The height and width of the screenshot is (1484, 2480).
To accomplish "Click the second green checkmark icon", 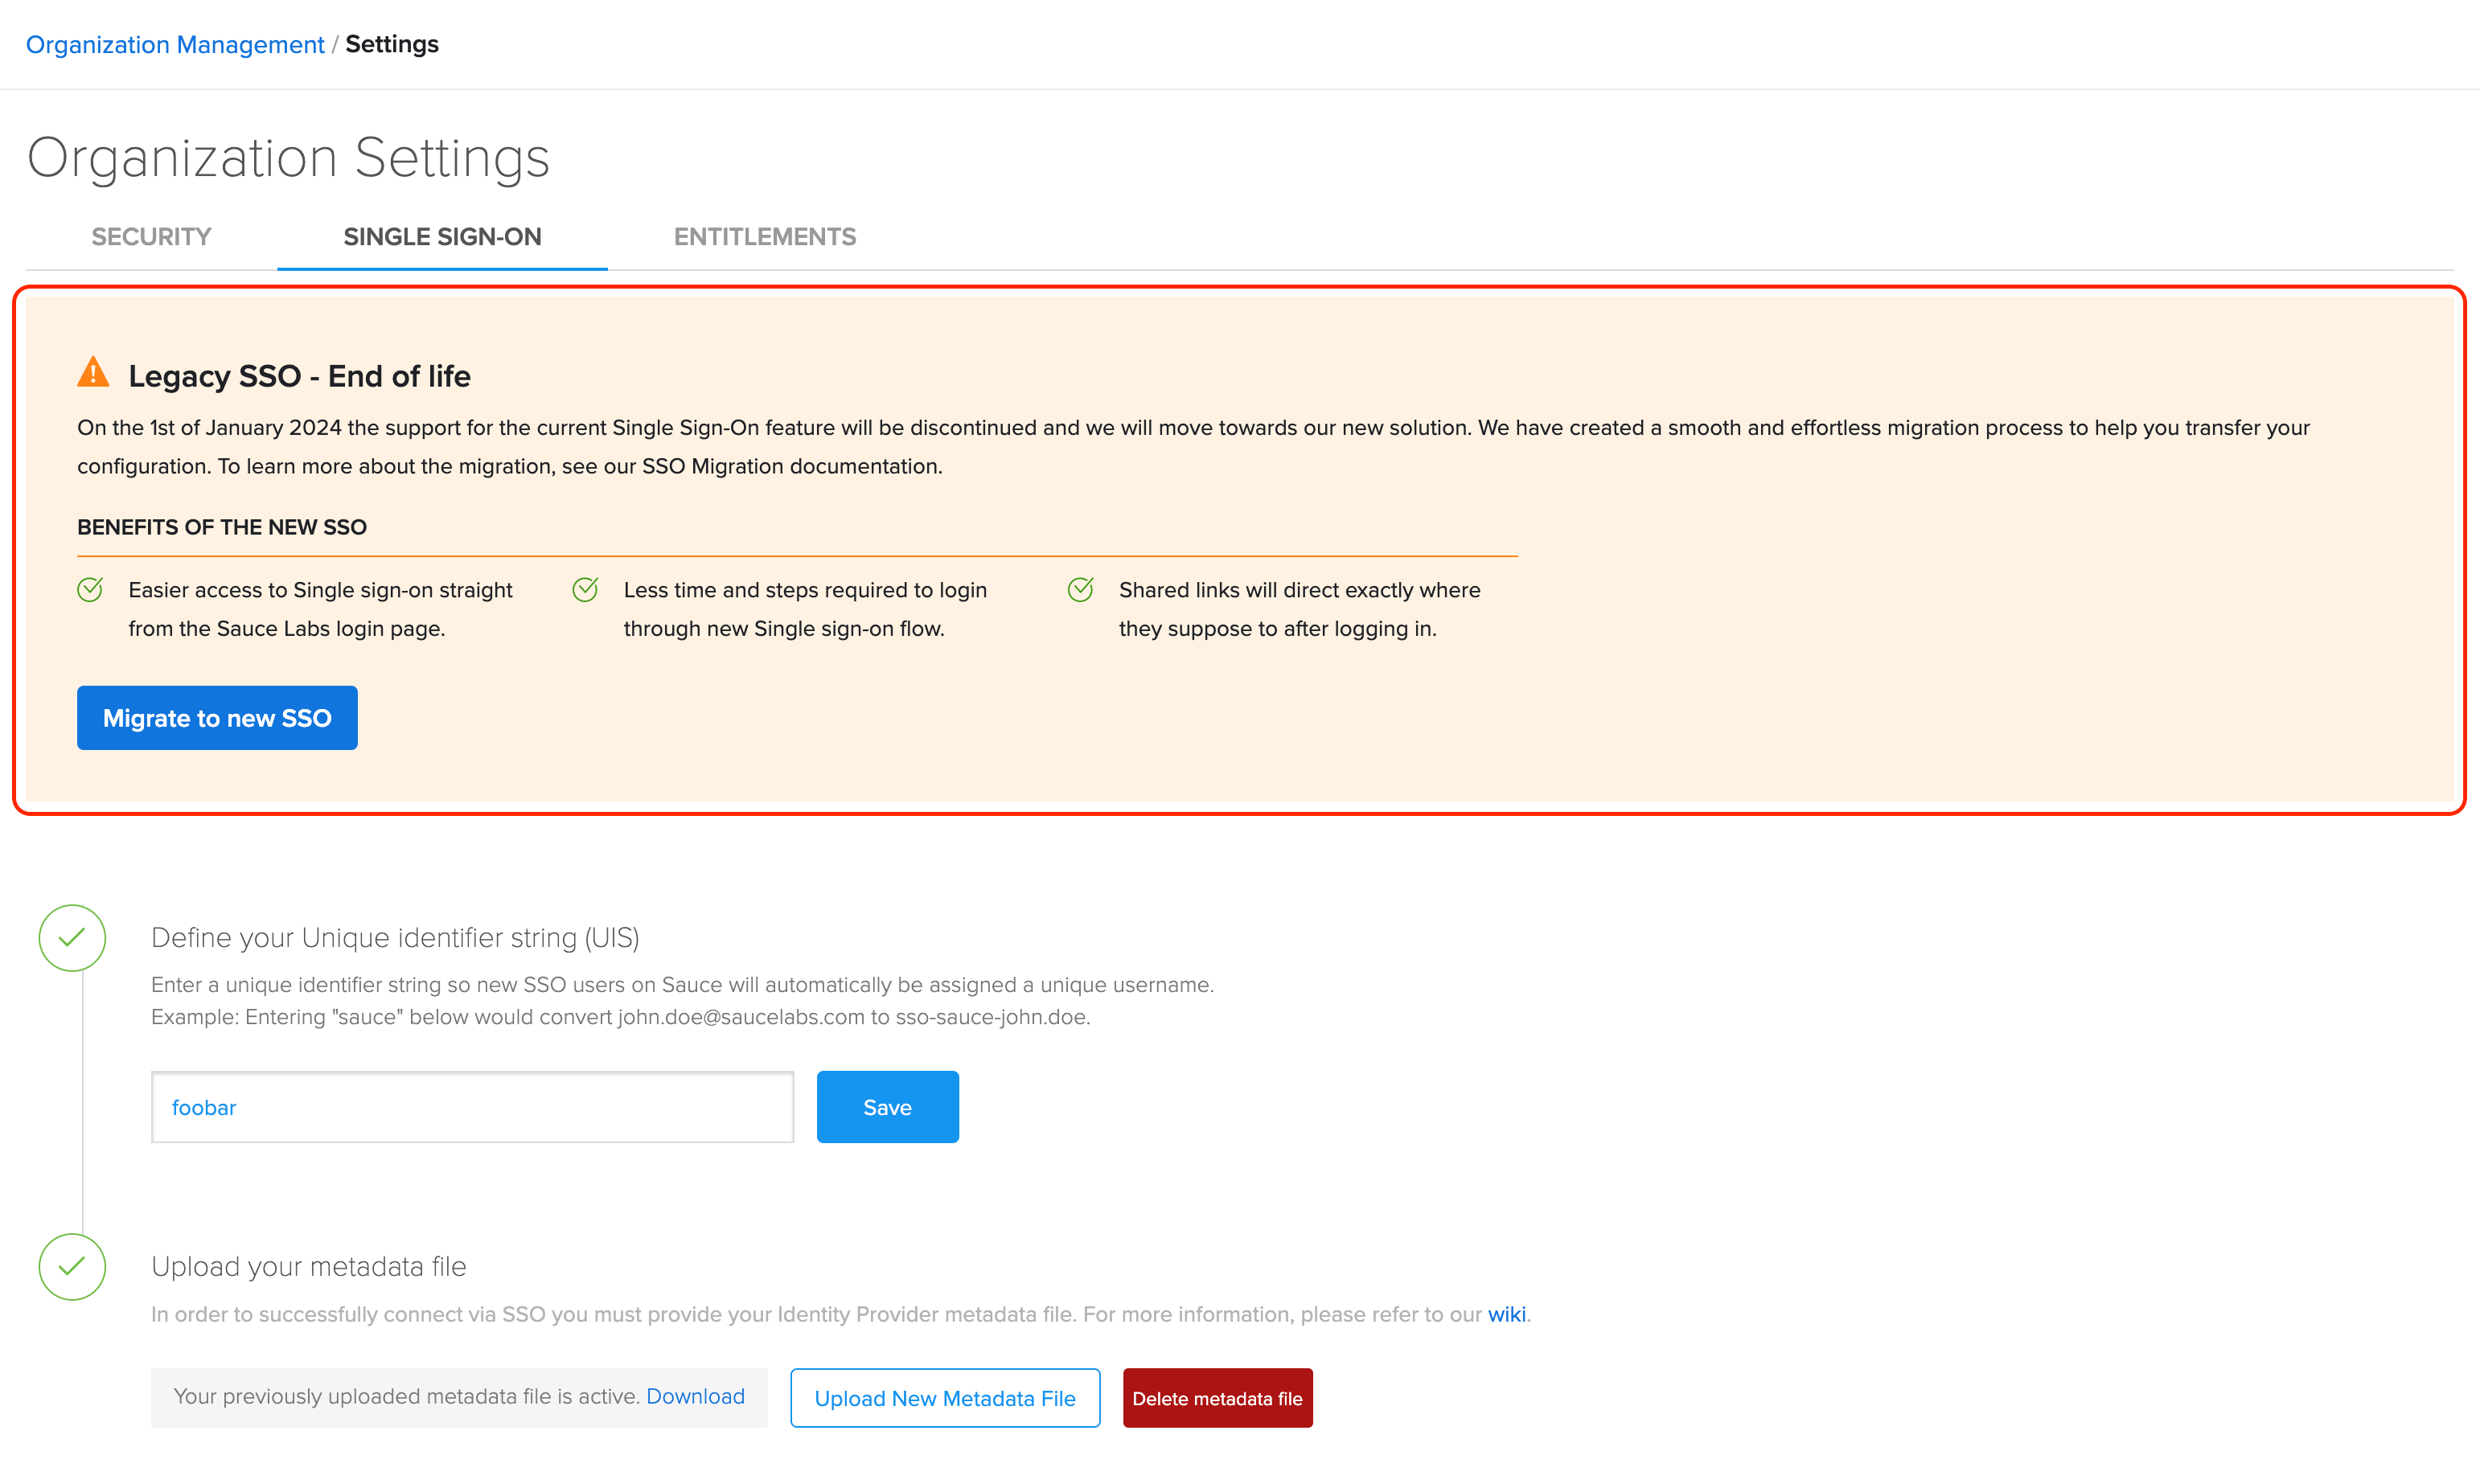I will (x=72, y=1267).
